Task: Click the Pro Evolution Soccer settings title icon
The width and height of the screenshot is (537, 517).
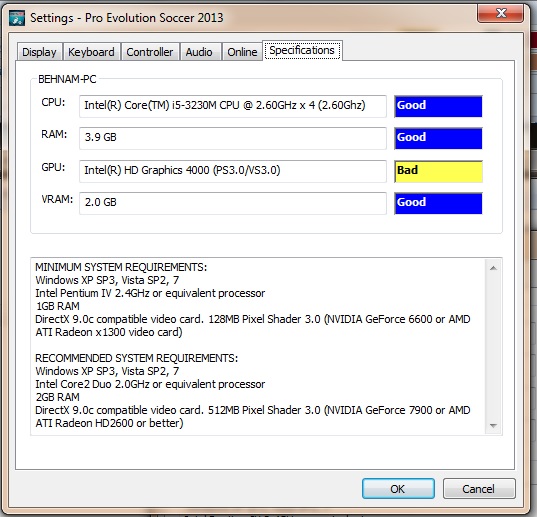Action: (x=17, y=18)
